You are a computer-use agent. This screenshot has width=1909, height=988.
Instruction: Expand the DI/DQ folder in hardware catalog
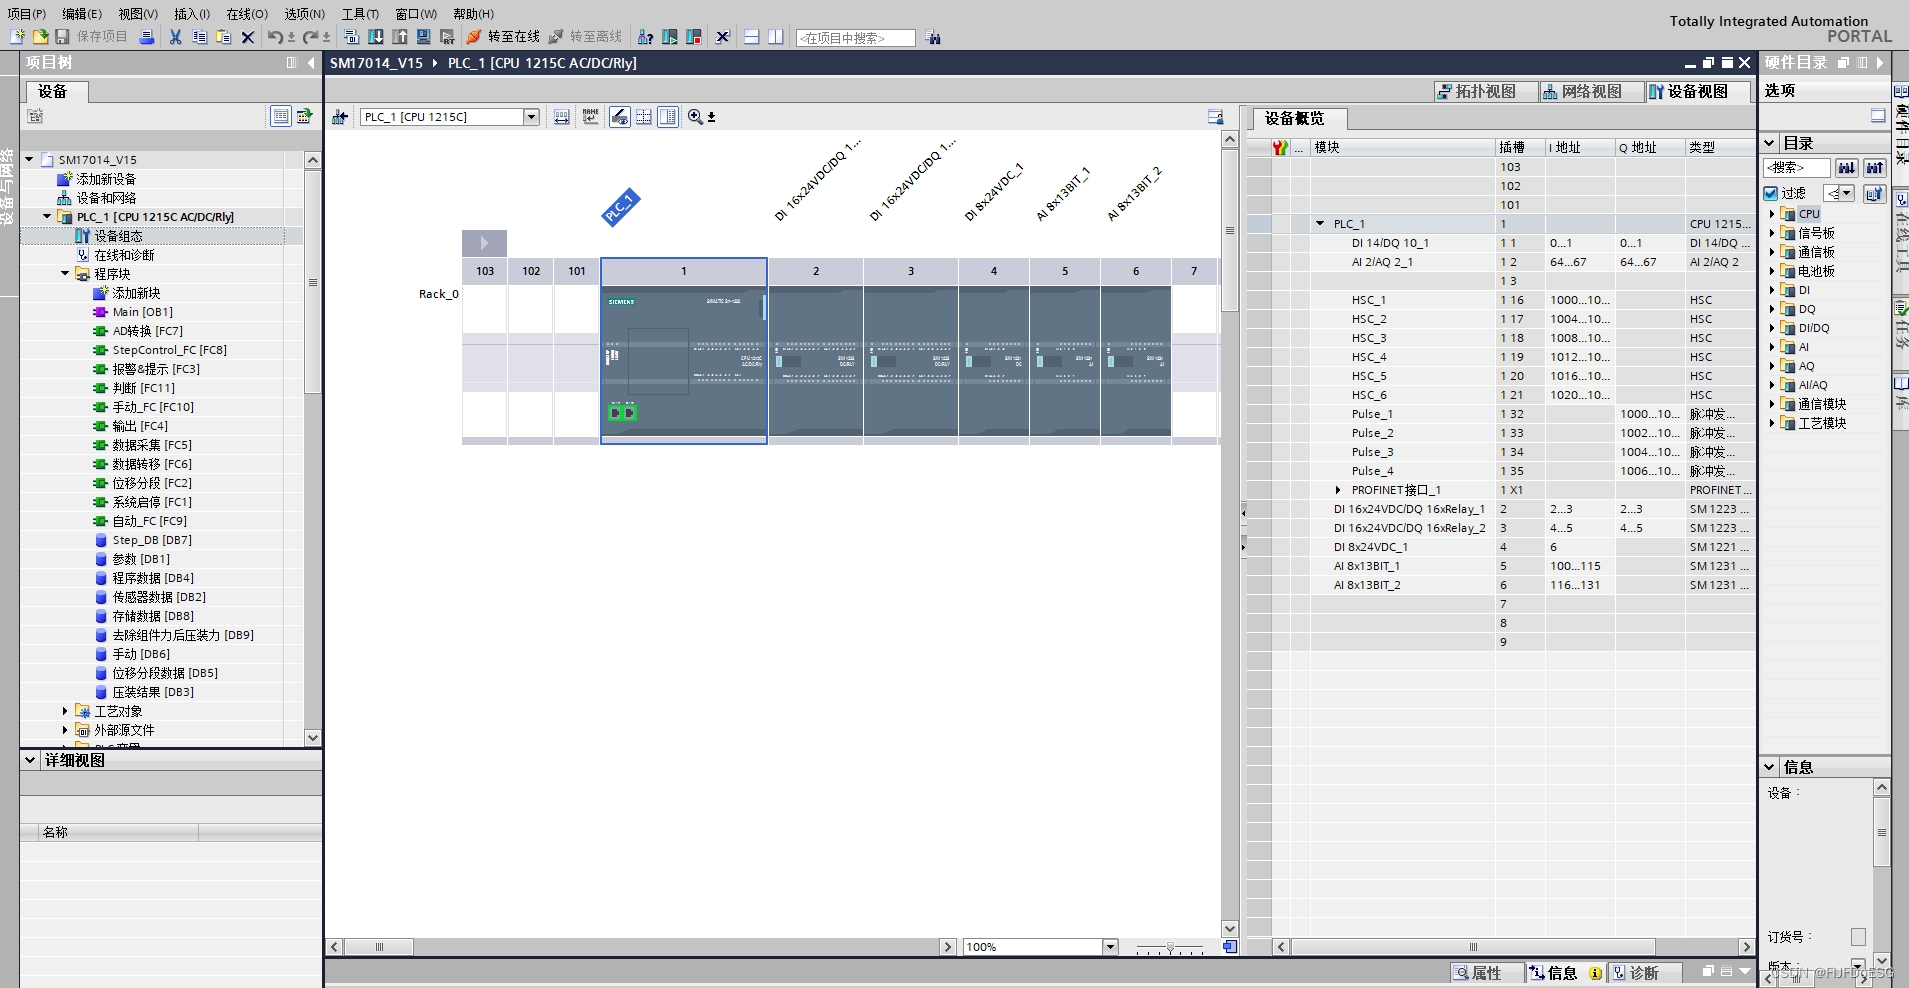click(x=1772, y=328)
